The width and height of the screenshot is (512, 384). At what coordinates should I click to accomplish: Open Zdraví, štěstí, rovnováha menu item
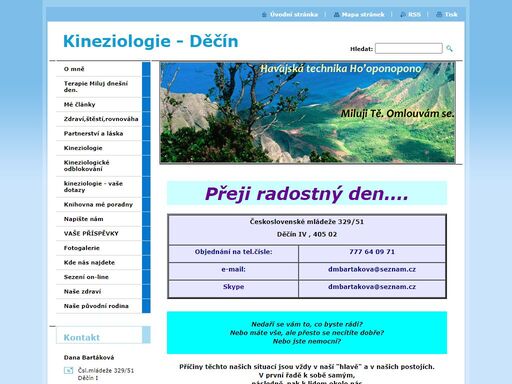[99, 119]
